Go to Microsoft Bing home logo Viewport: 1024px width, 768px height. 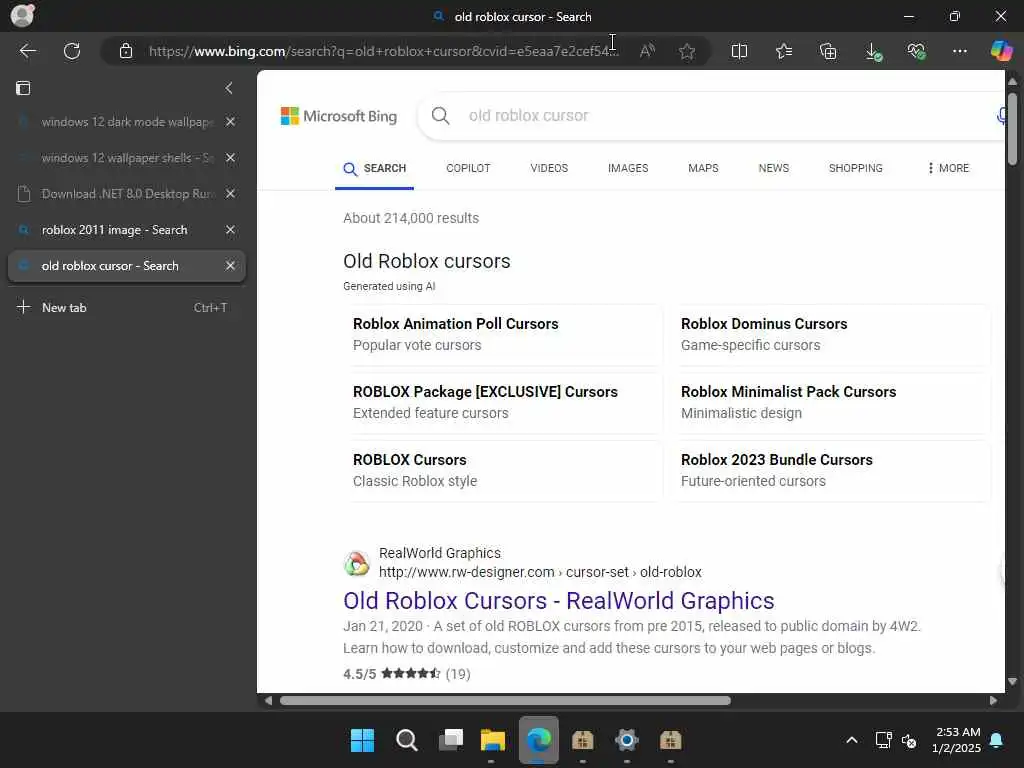[338, 116]
